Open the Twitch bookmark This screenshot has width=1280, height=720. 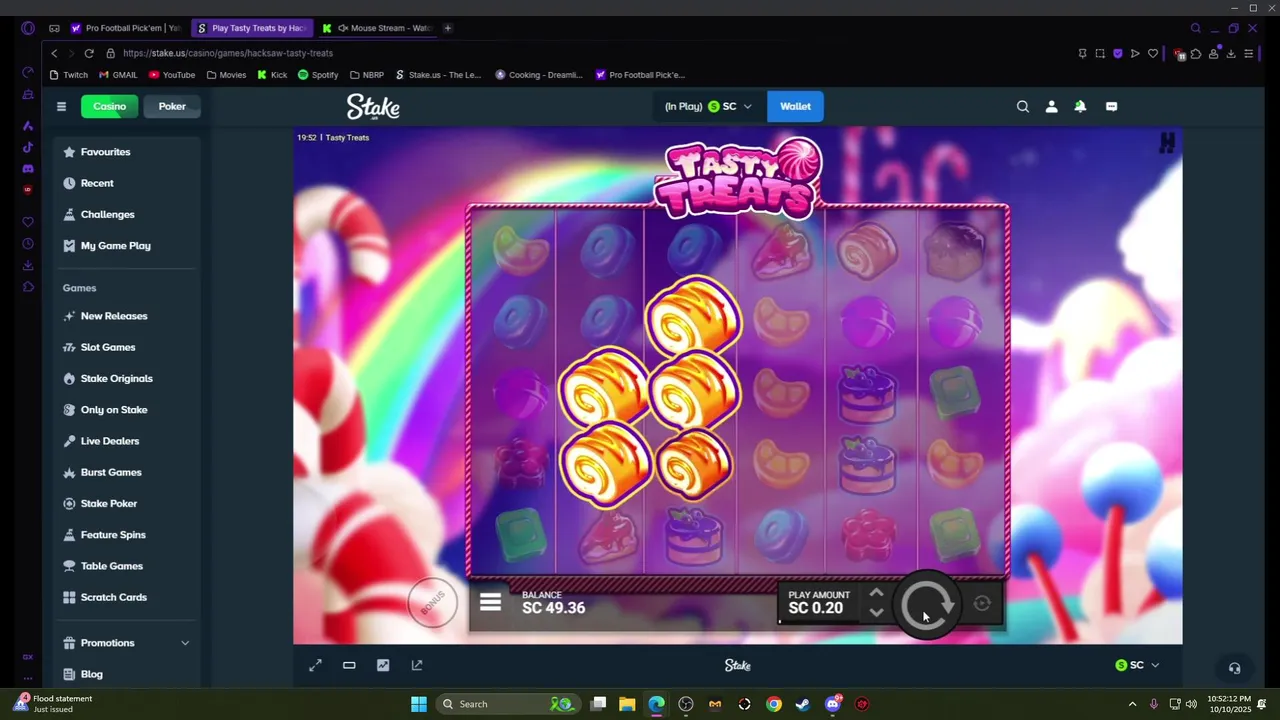click(x=69, y=75)
